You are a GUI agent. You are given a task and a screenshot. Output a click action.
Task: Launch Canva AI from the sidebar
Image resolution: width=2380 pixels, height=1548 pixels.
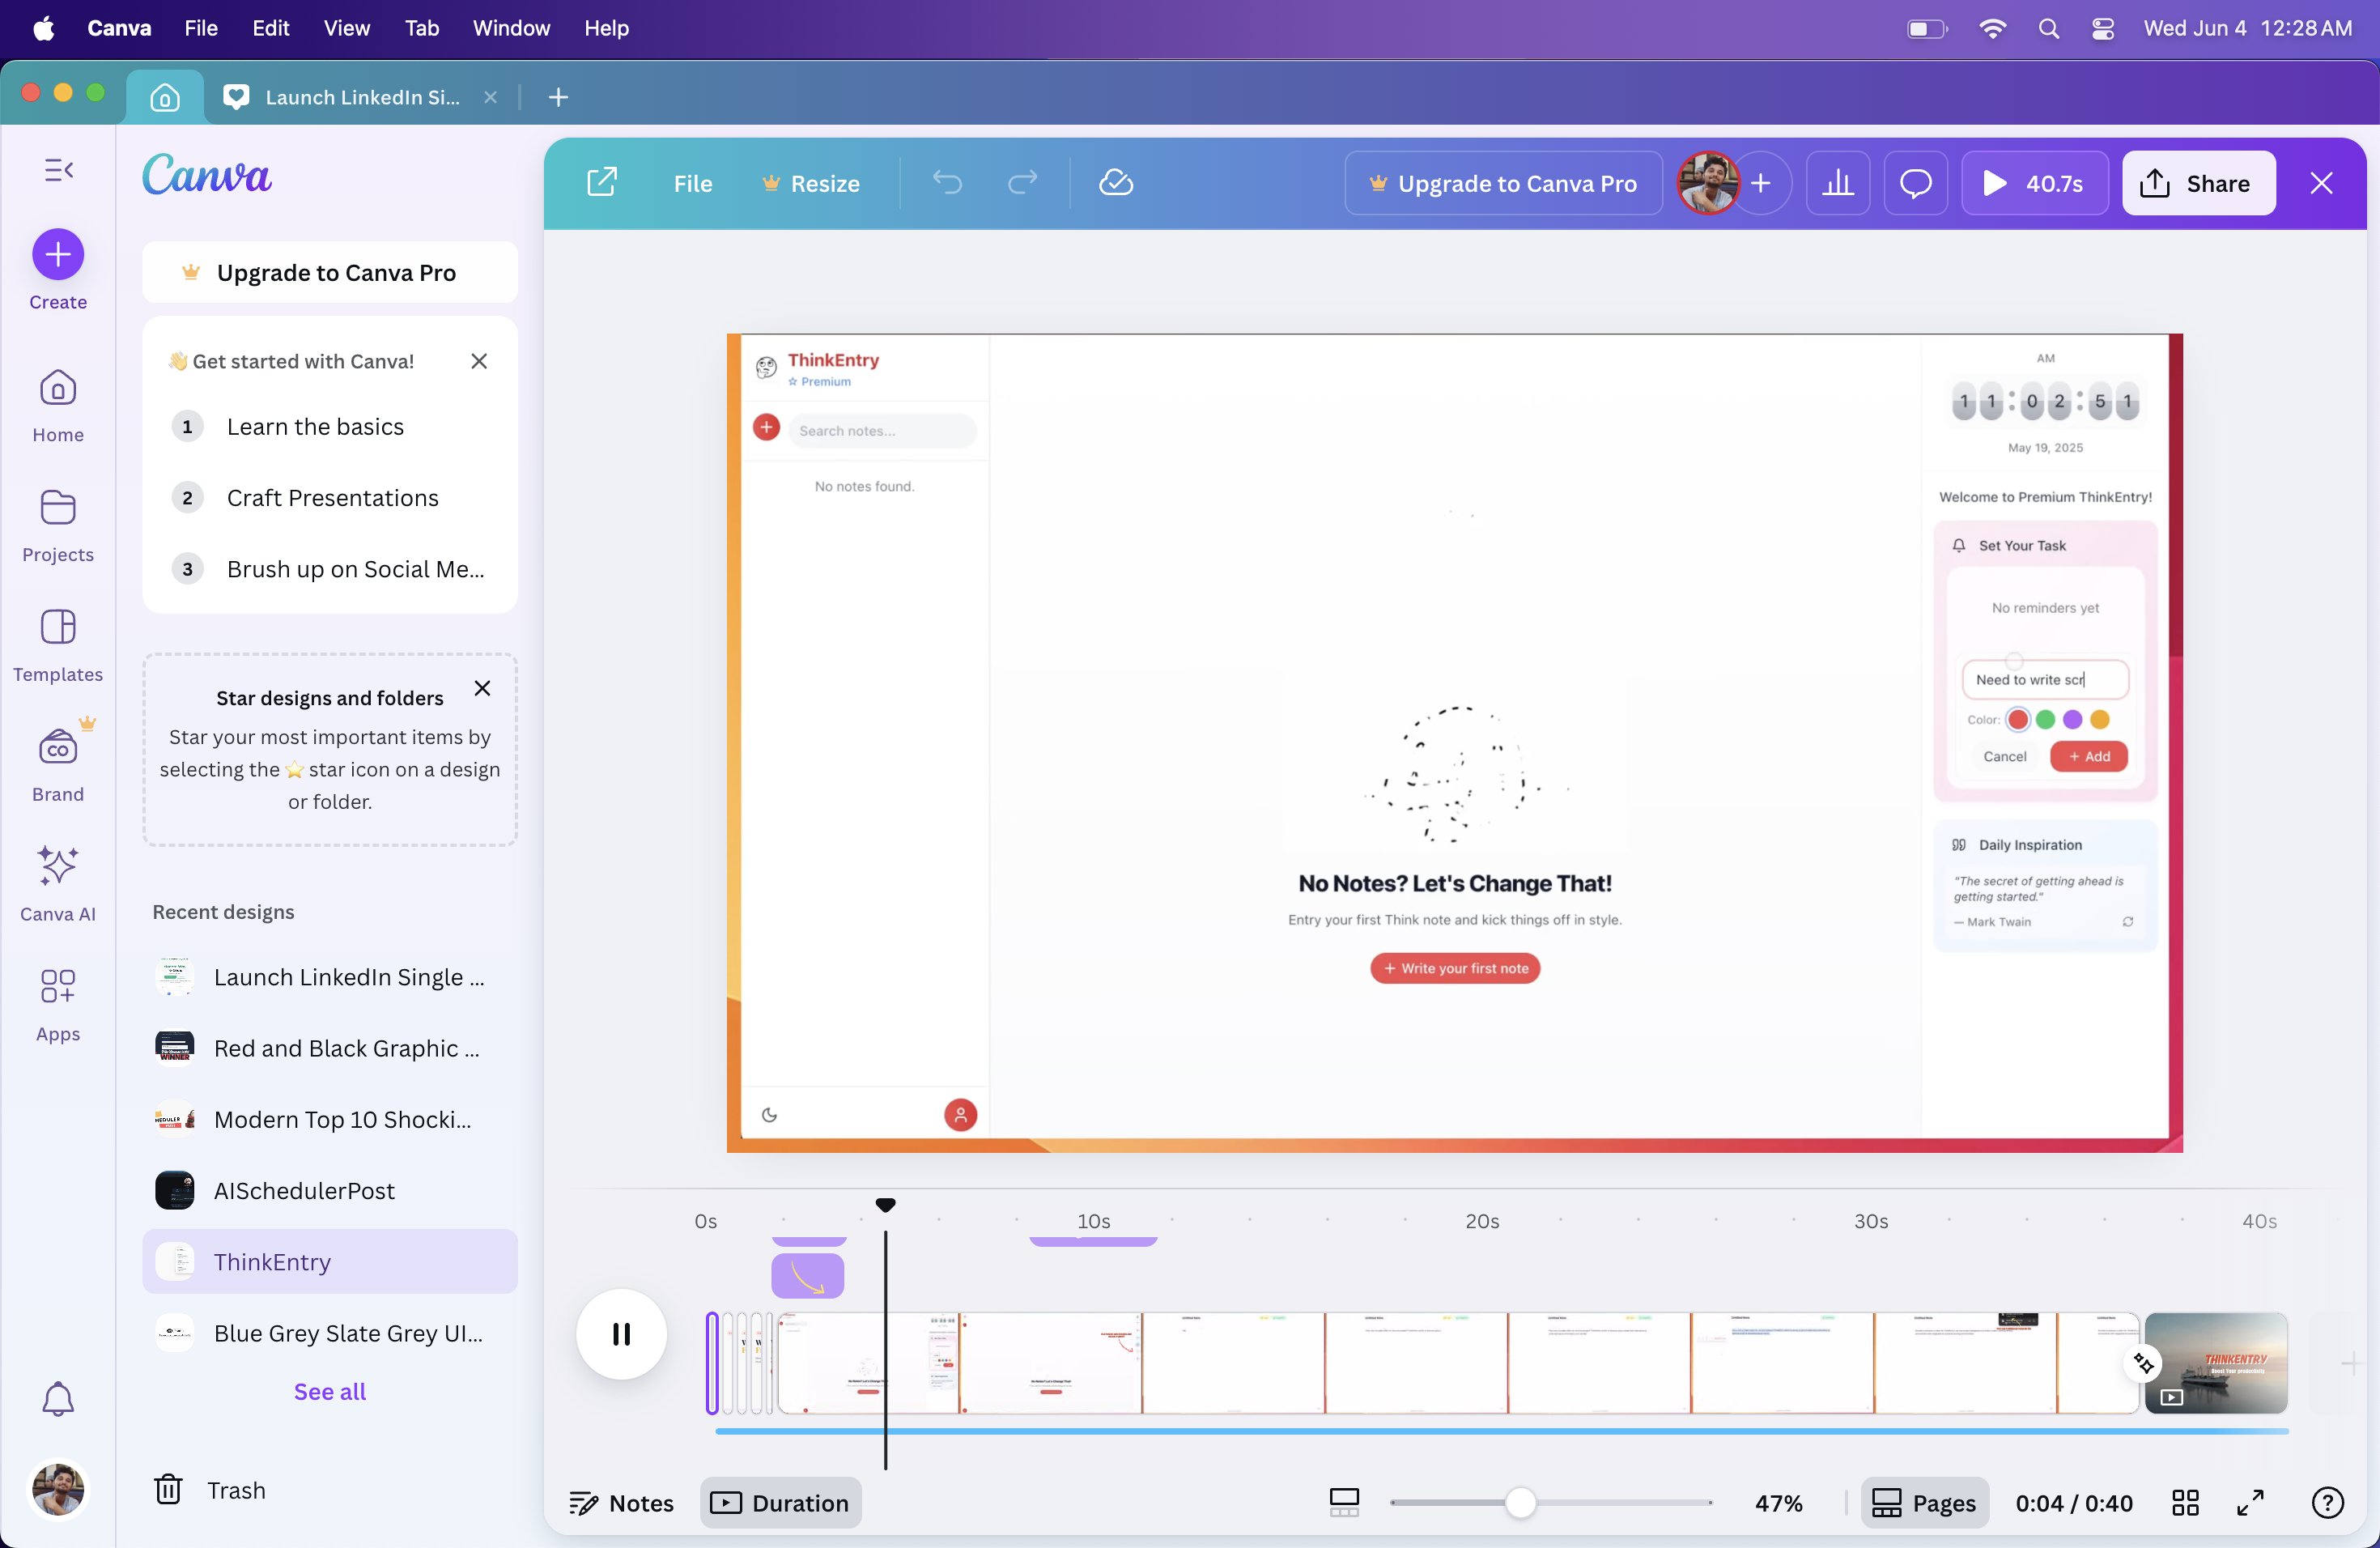pyautogui.click(x=58, y=884)
